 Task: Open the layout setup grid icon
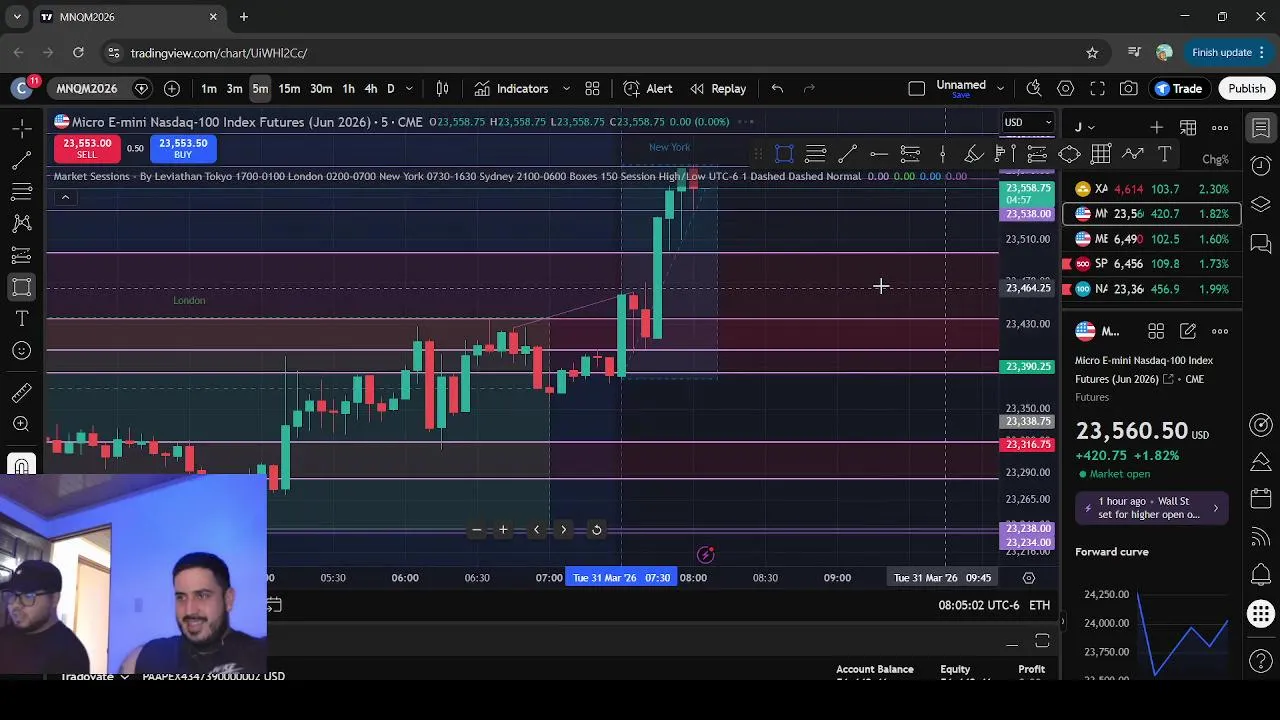(592, 88)
